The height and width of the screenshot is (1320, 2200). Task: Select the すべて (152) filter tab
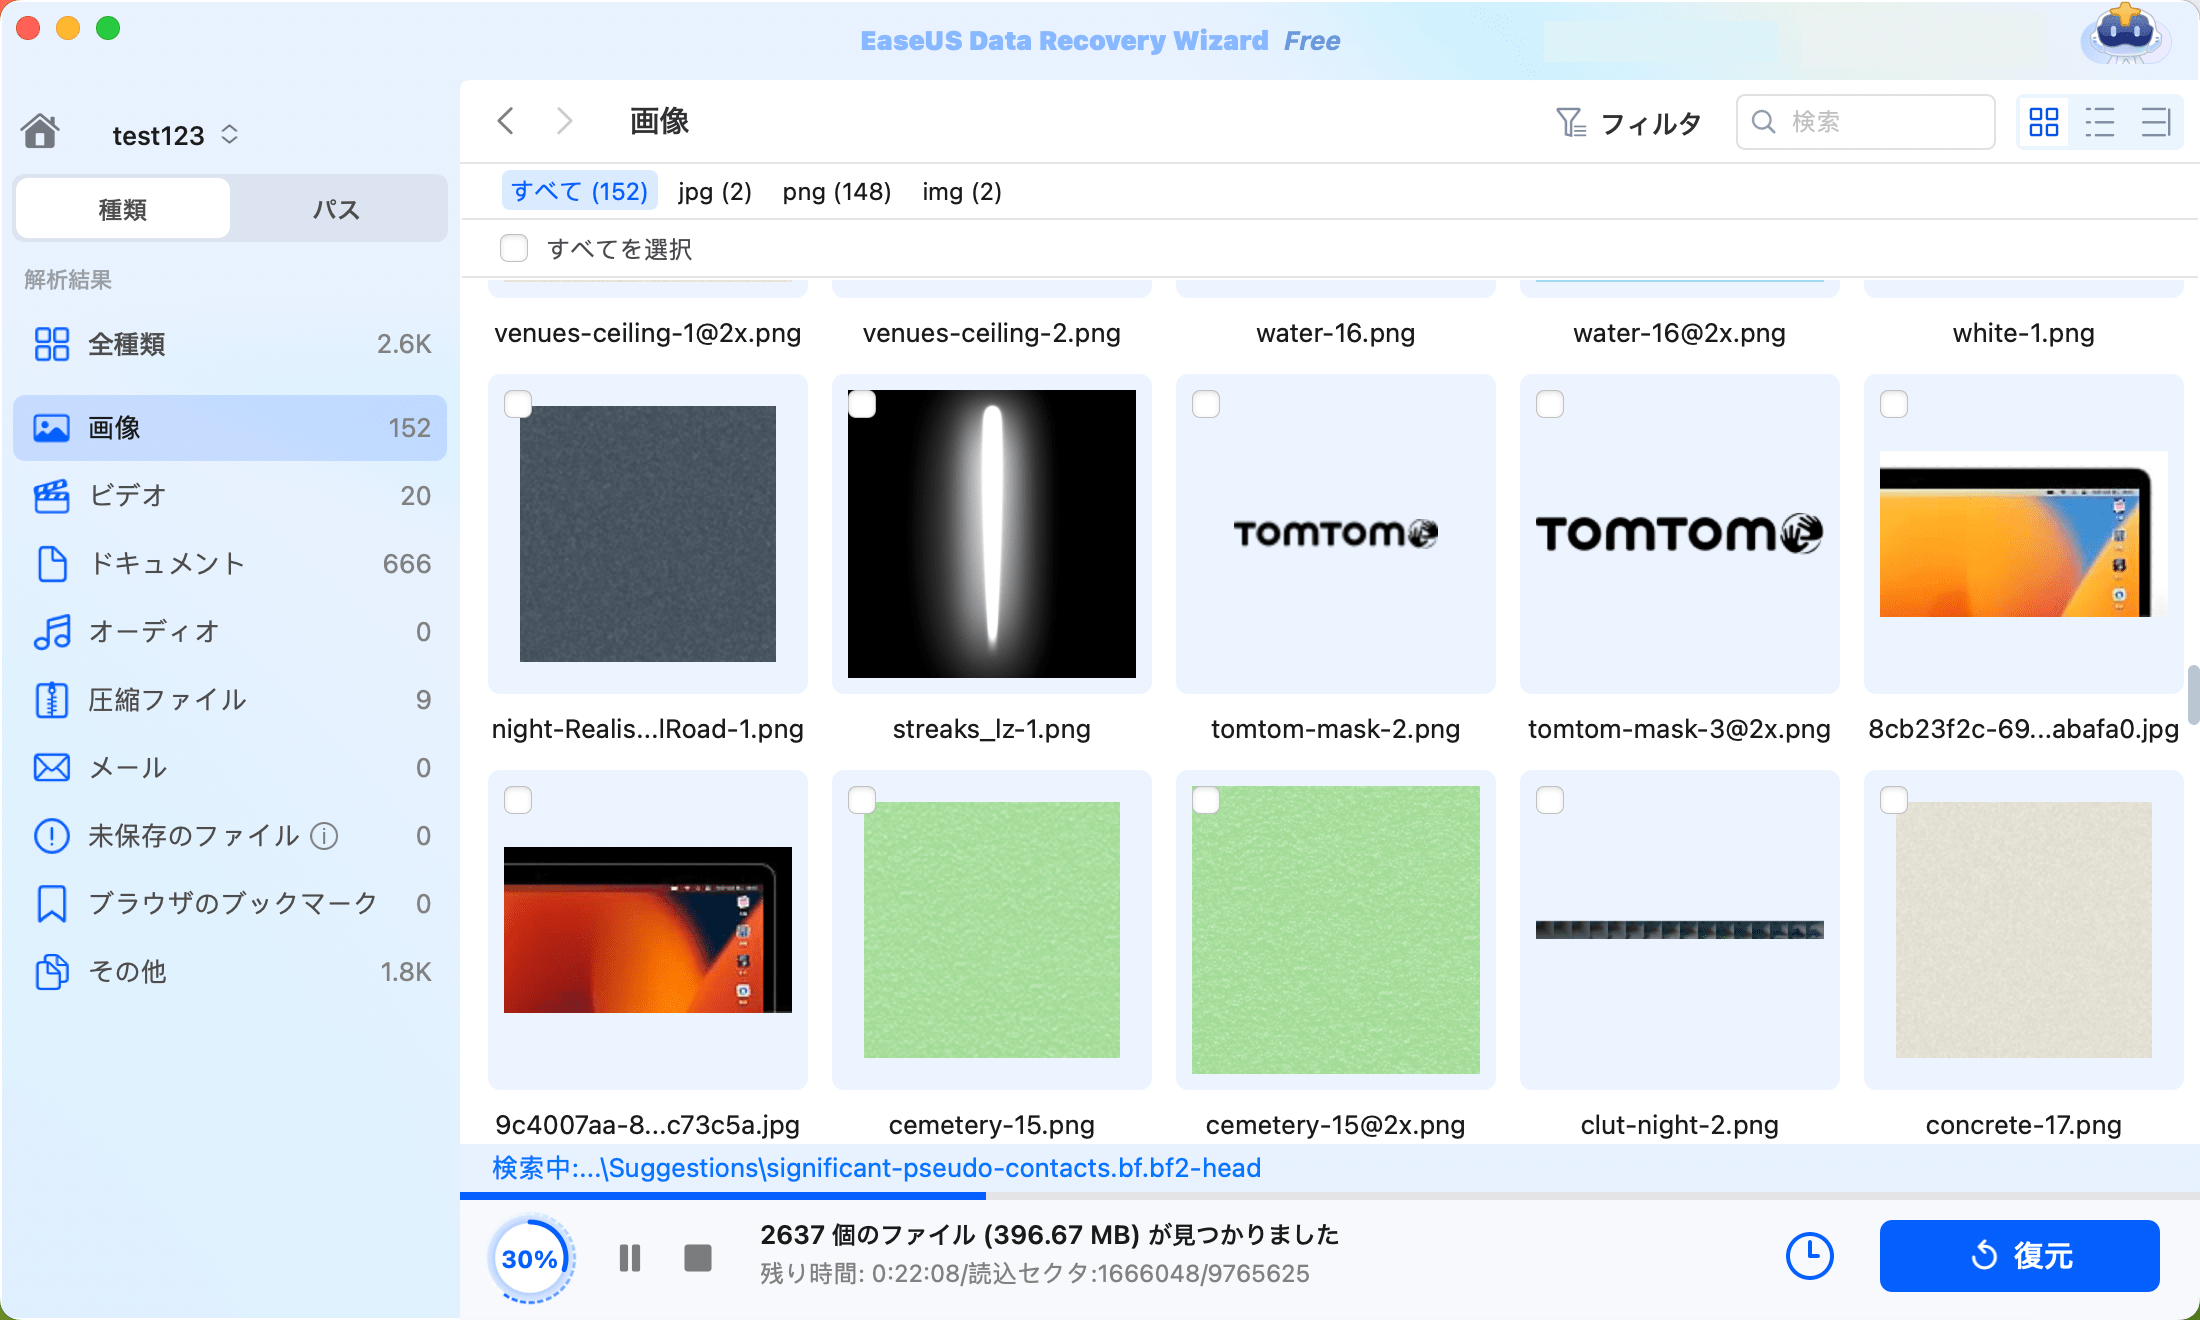pyautogui.click(x=579, y=191)
